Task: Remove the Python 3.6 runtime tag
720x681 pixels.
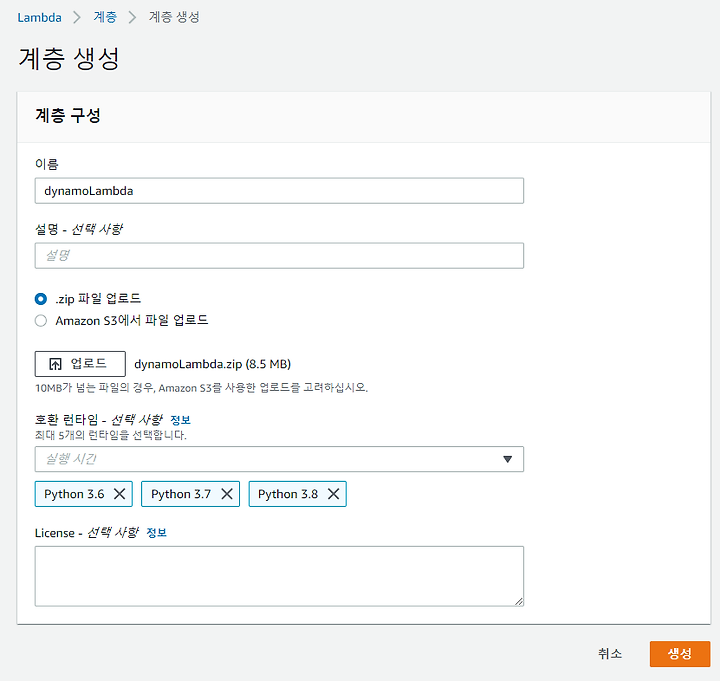Action: pos(119,494)
